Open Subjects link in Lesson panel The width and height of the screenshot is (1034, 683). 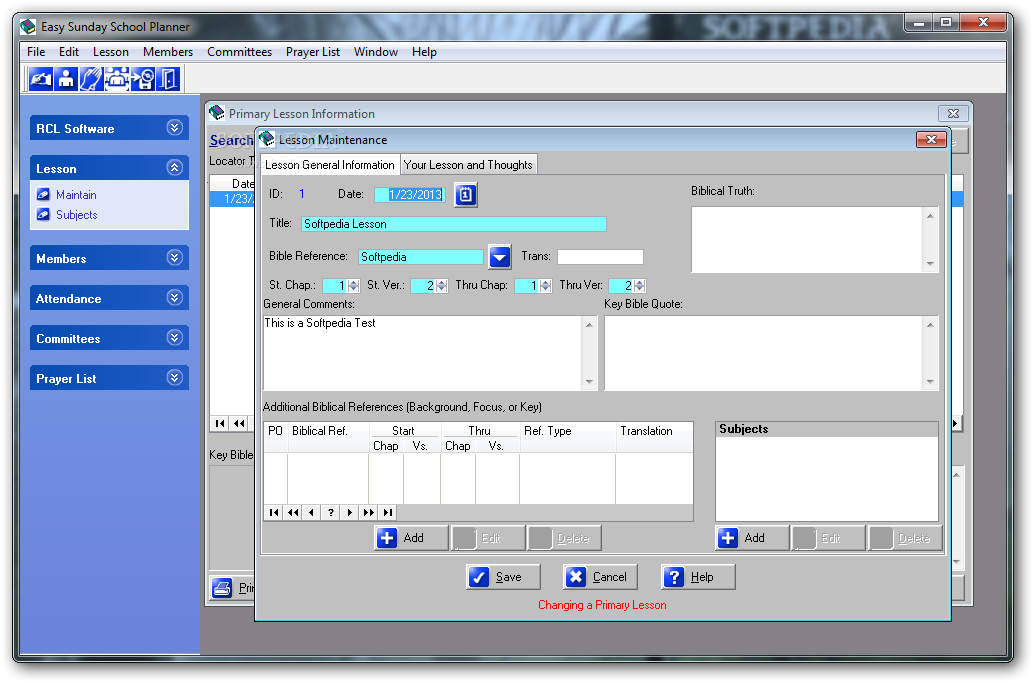tap(76, 214)
